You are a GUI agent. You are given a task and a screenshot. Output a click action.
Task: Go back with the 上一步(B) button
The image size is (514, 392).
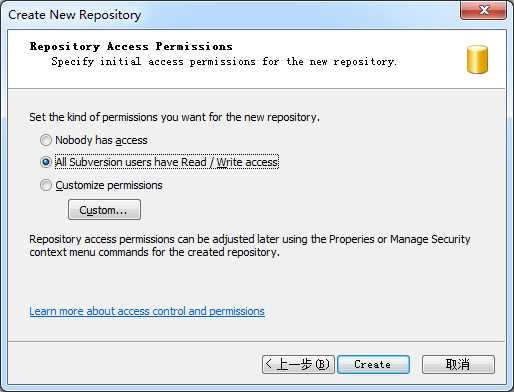[x=298, y=364]
